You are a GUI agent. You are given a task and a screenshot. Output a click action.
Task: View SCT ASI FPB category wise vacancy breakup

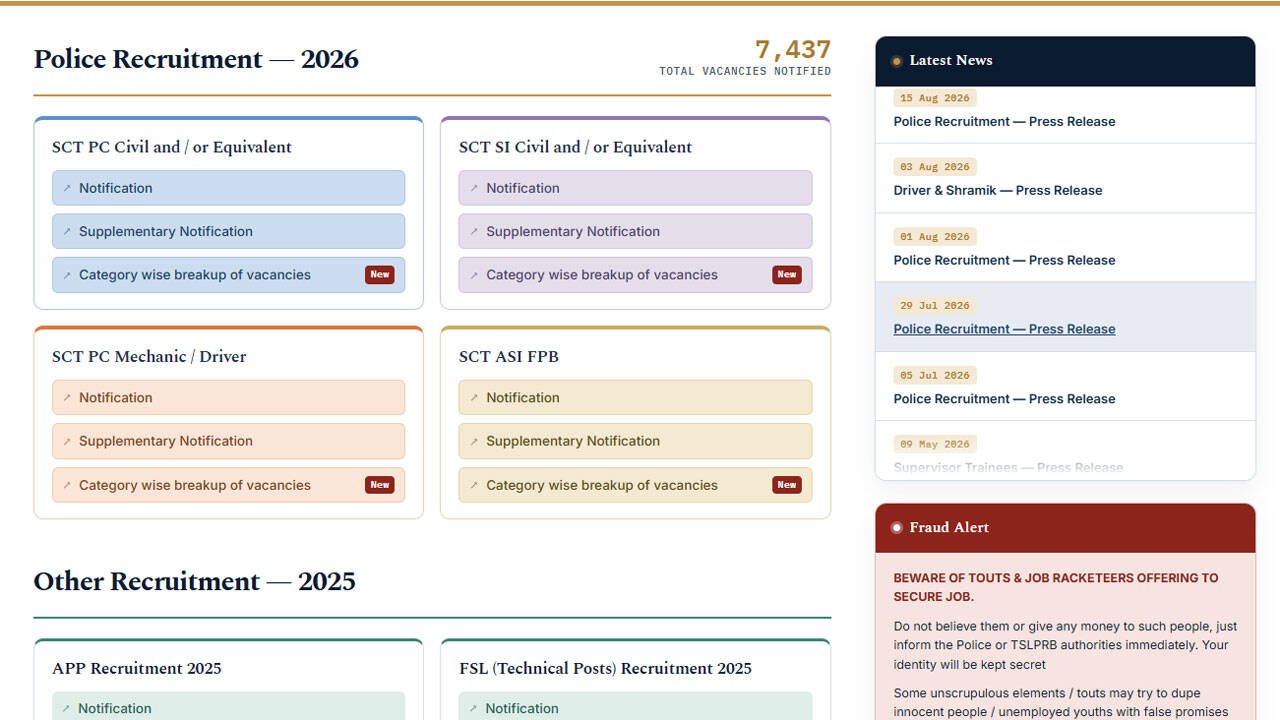tap(635, 485)
